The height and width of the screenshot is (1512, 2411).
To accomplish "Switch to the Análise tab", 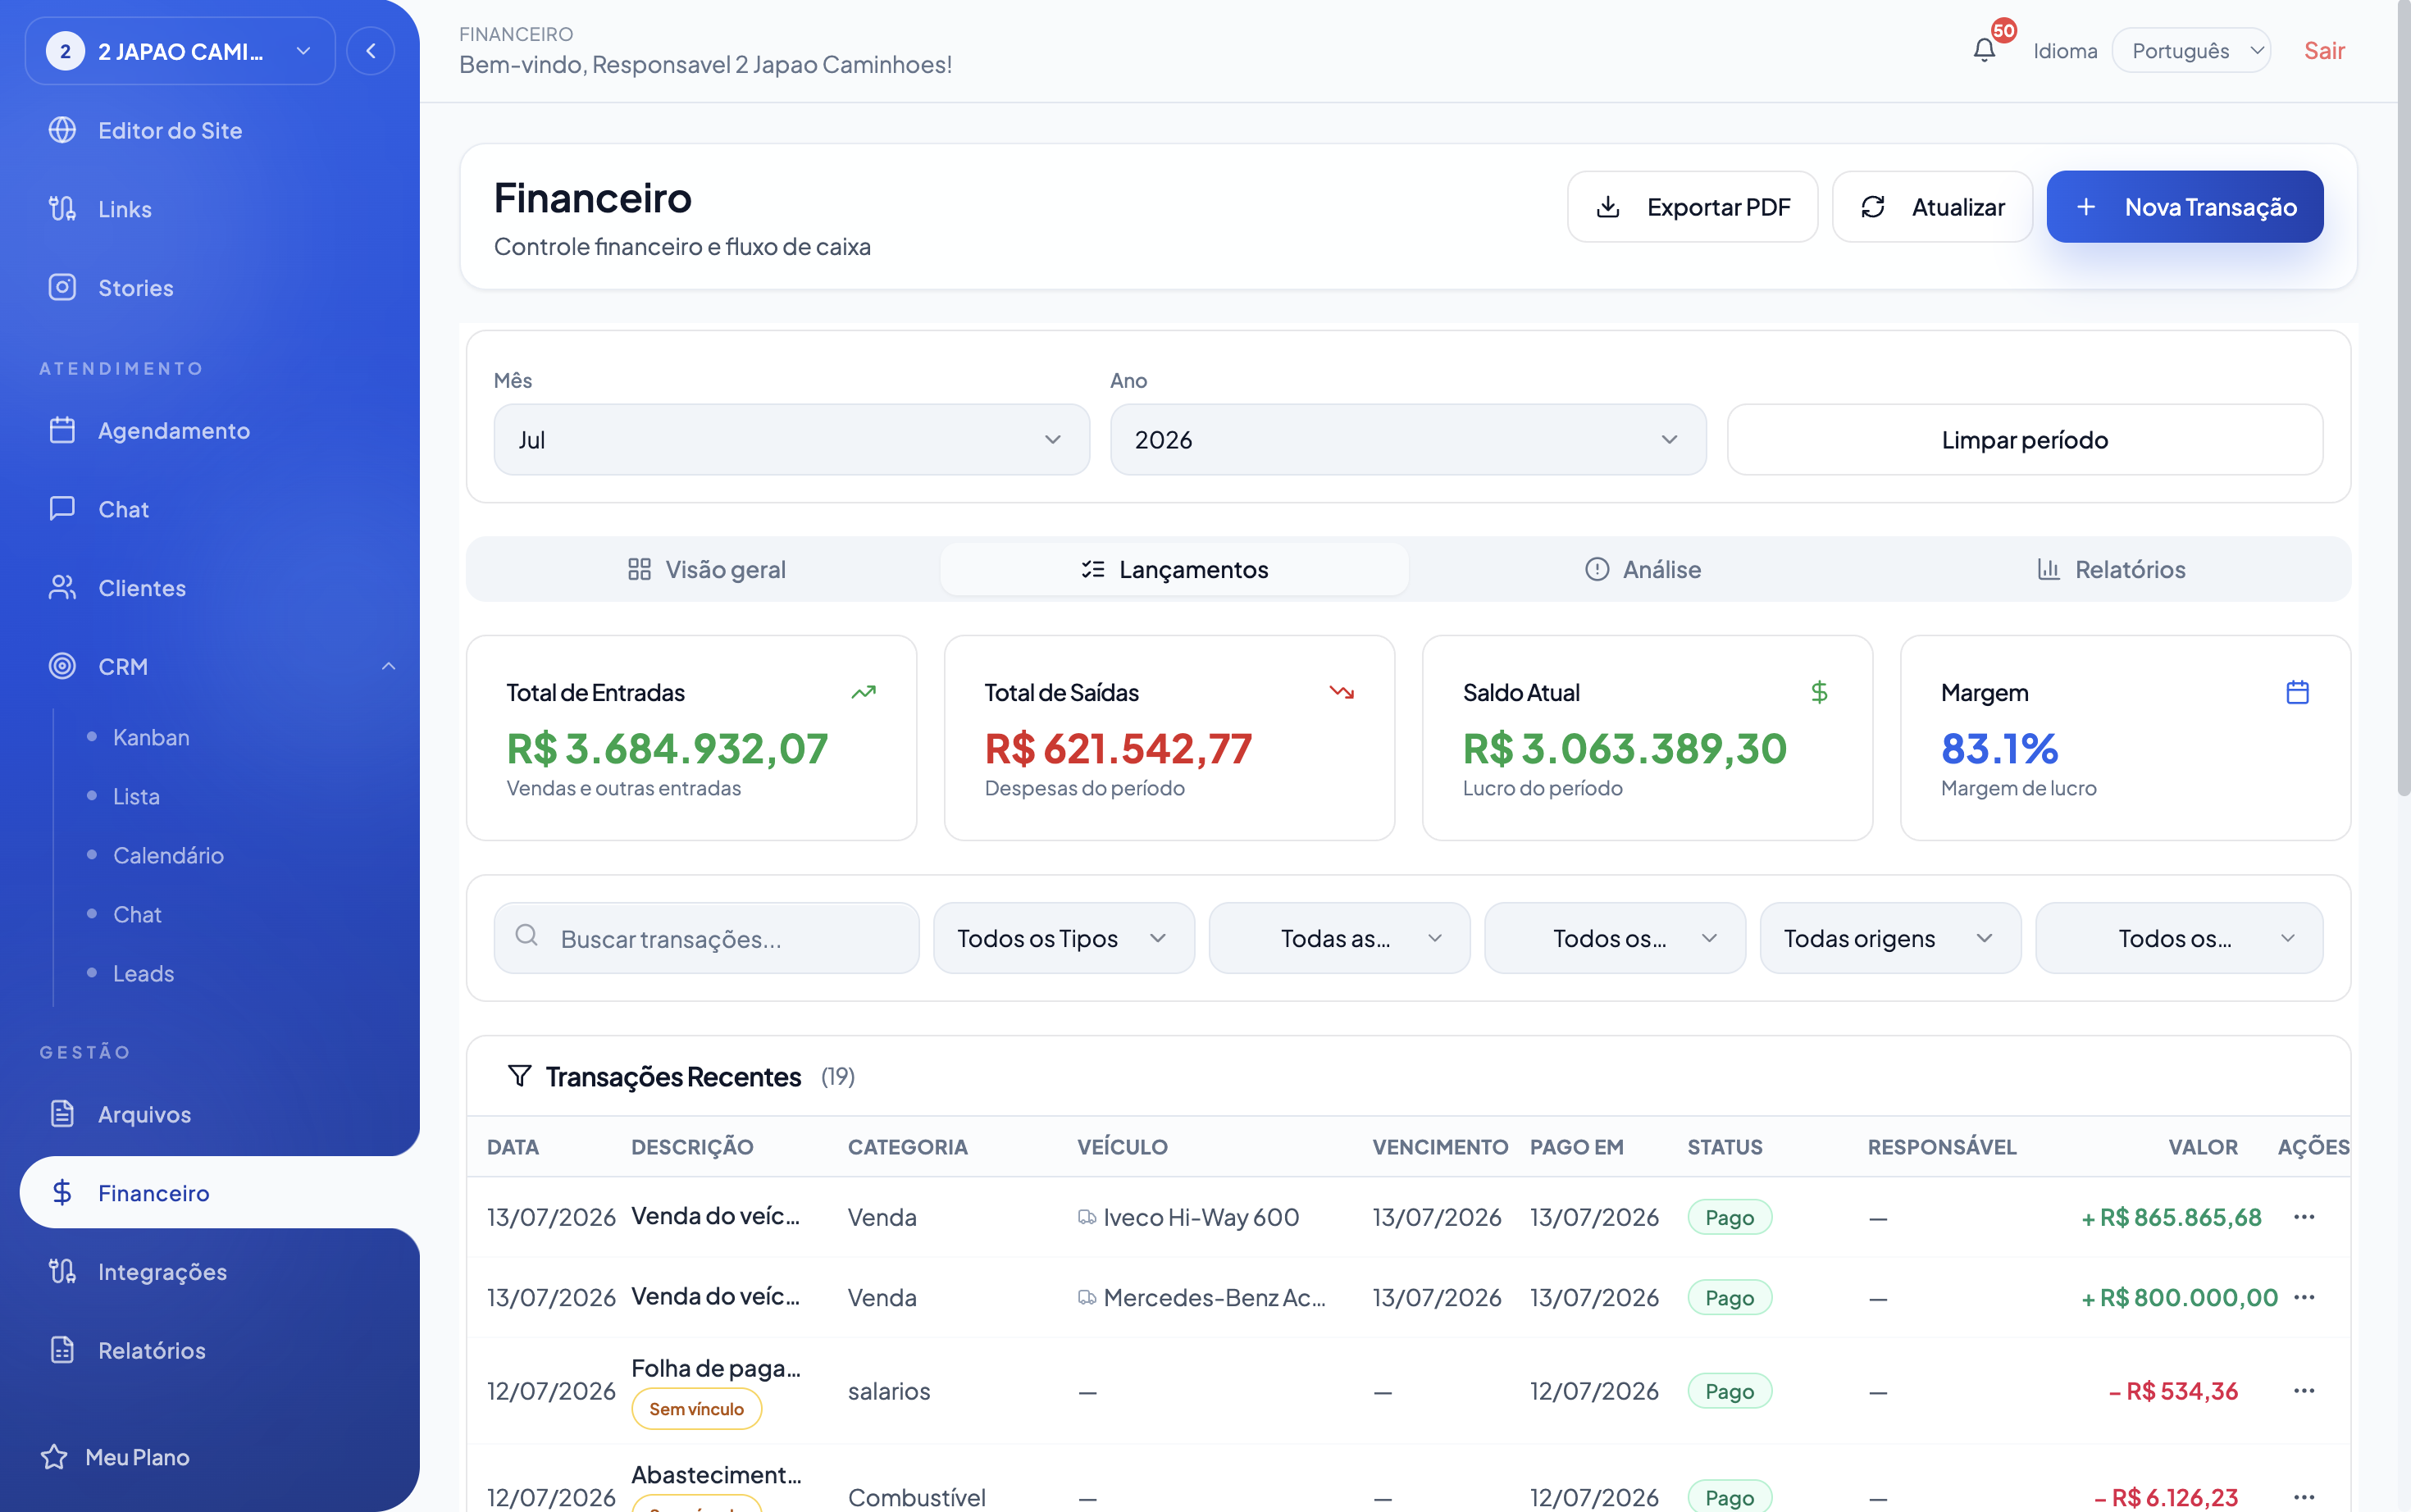I will pos(1642,569).
